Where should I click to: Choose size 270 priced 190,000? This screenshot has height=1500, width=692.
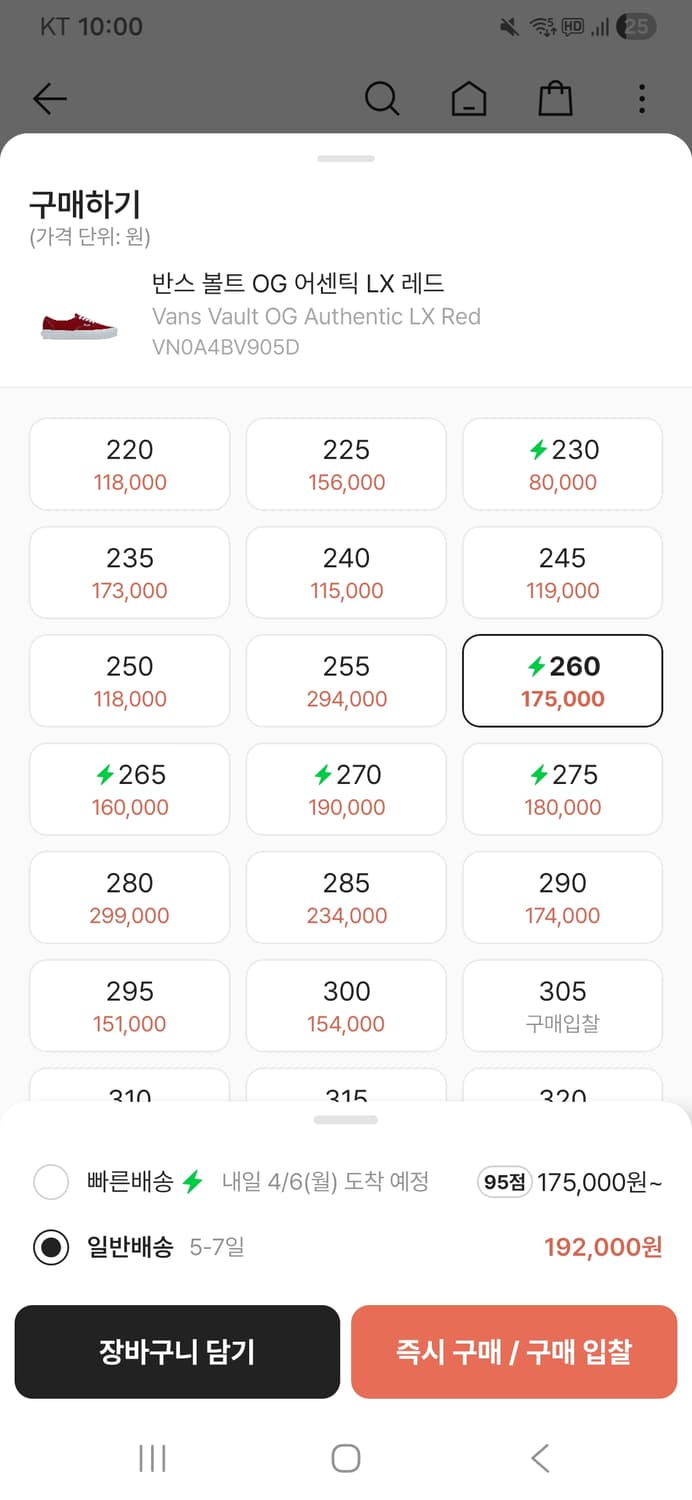346,789
